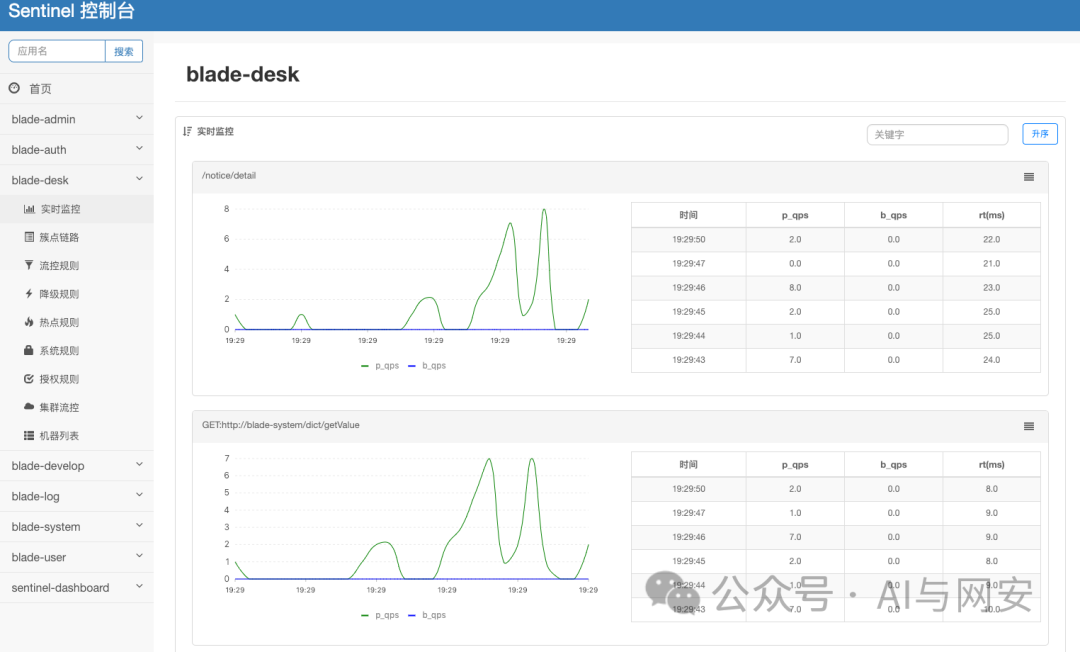Image resolution: width=1080 pixels, height=652 pixels.
Task: Toggle b_qps legend in the dict/getValue chart
Action: [427, 615]
